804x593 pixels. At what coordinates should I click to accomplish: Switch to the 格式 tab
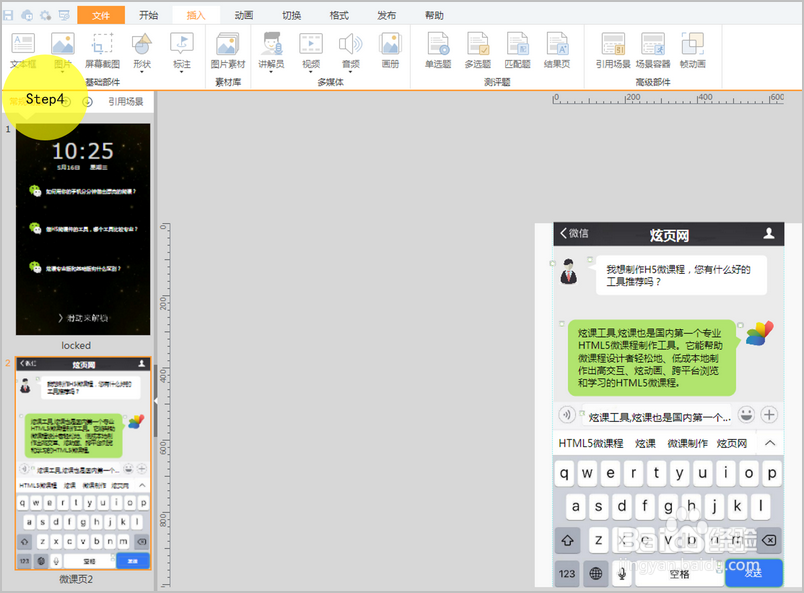click(339, 15)
